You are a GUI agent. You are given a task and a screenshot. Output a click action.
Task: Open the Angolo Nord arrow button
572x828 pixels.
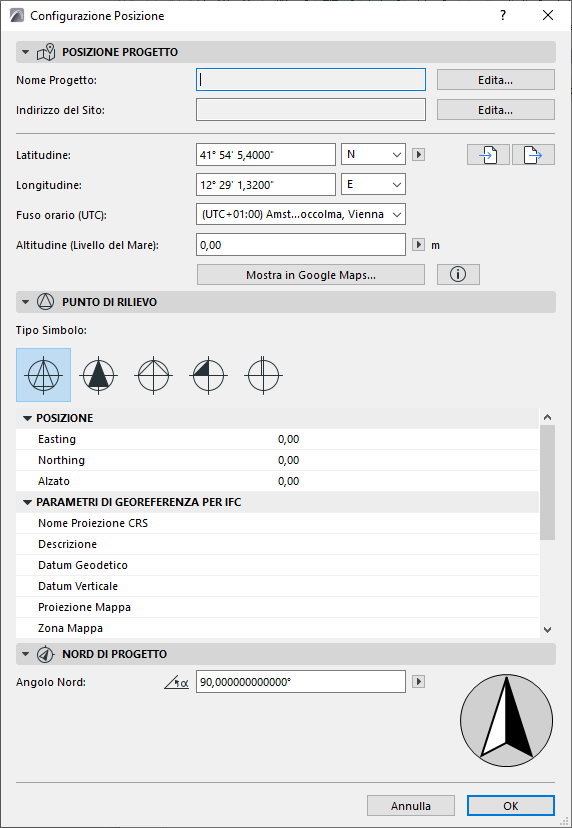[x=418, y=682]
